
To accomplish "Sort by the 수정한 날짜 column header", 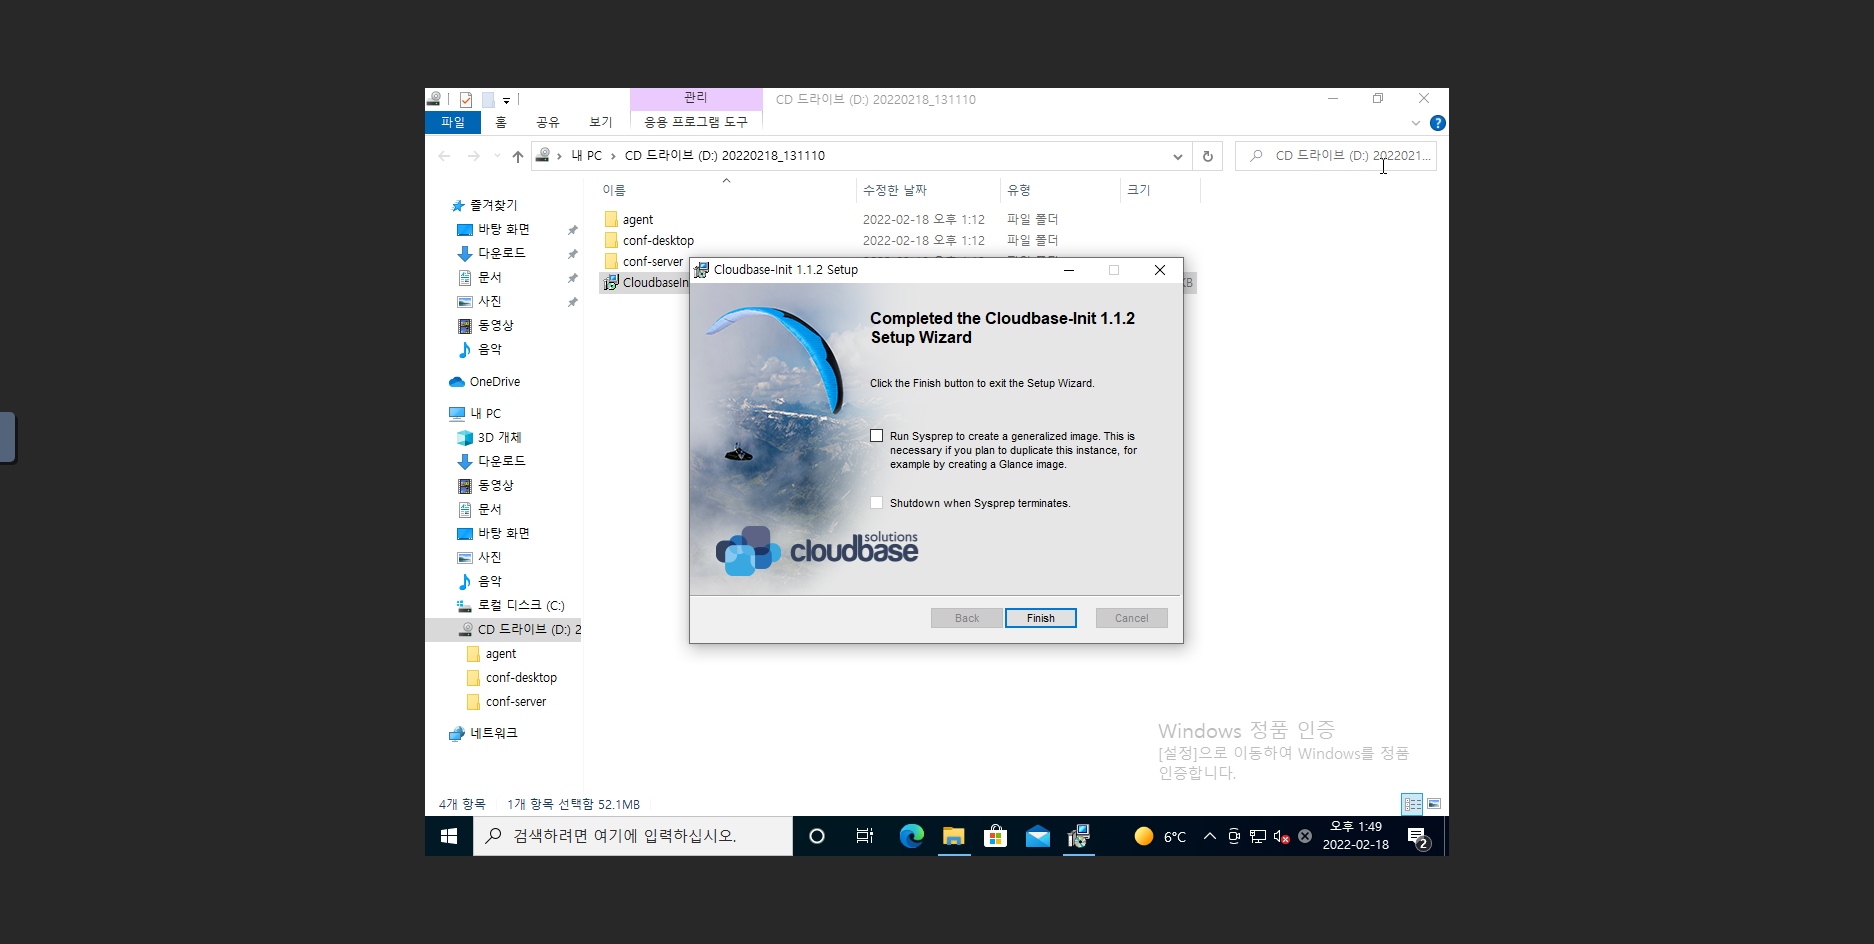I will (x=895, y=190).
